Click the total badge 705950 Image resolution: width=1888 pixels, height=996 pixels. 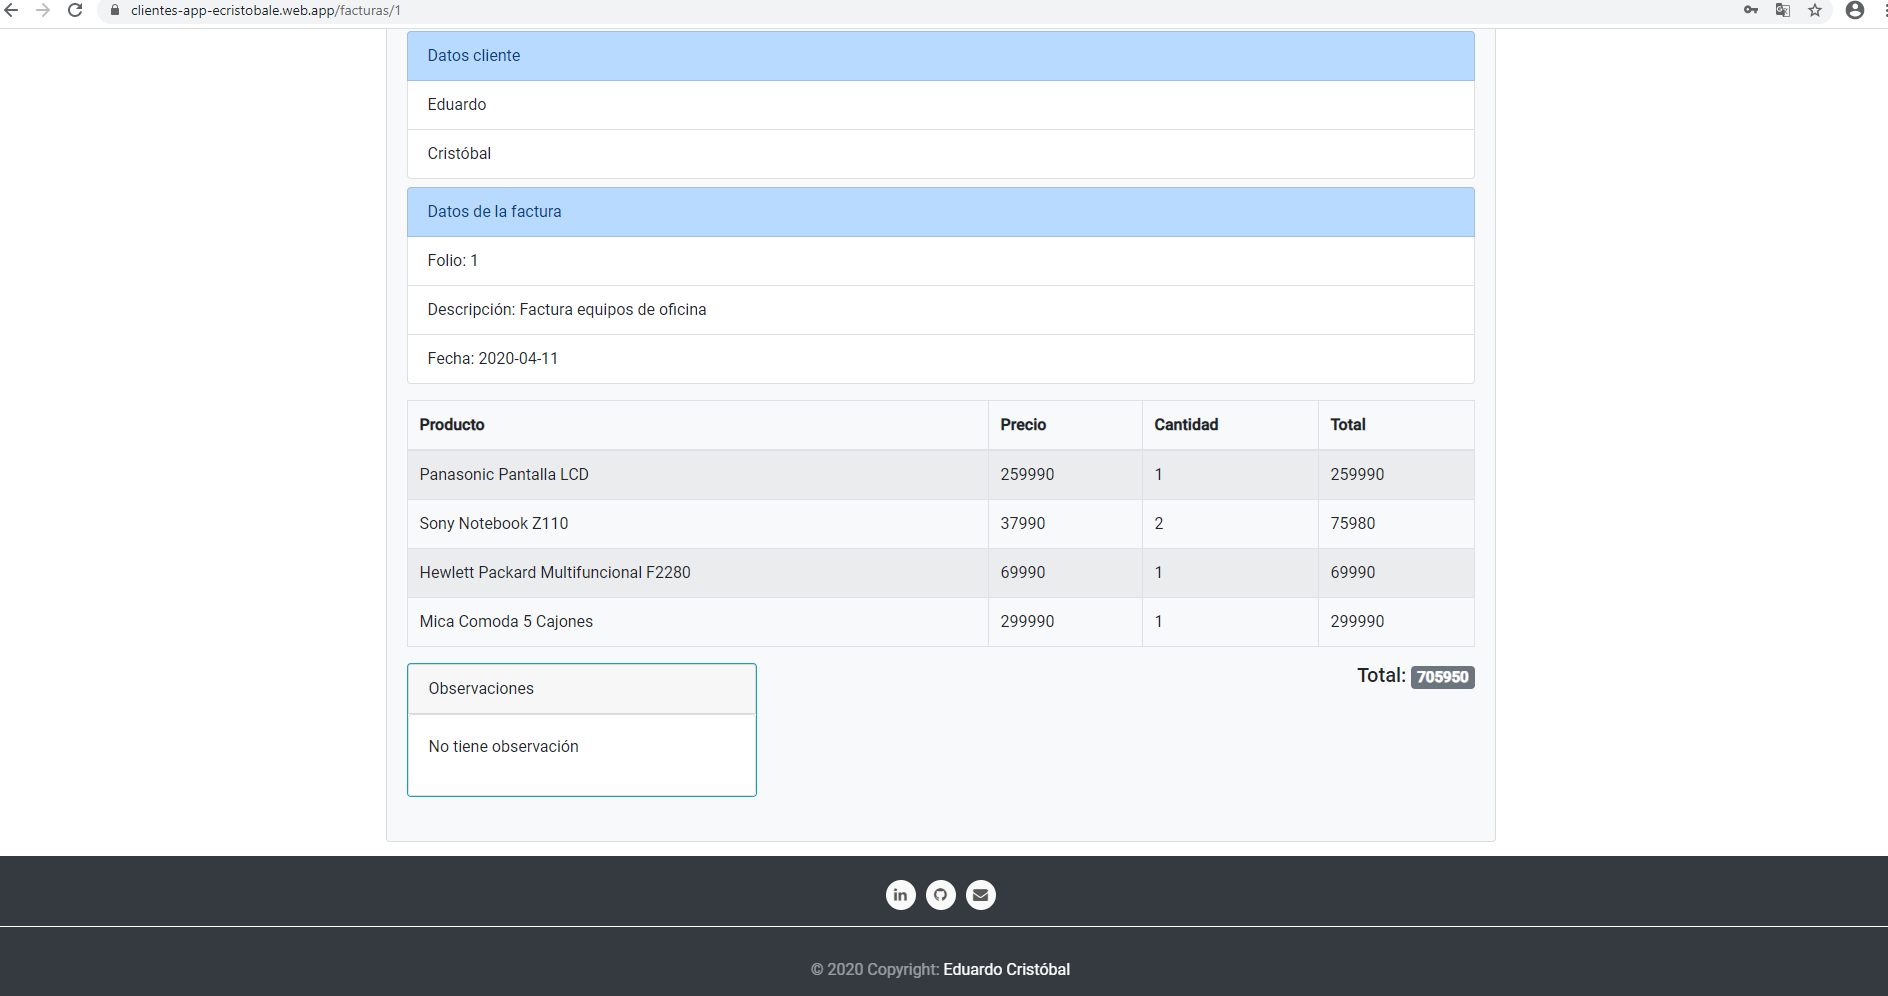point(1442,677)
